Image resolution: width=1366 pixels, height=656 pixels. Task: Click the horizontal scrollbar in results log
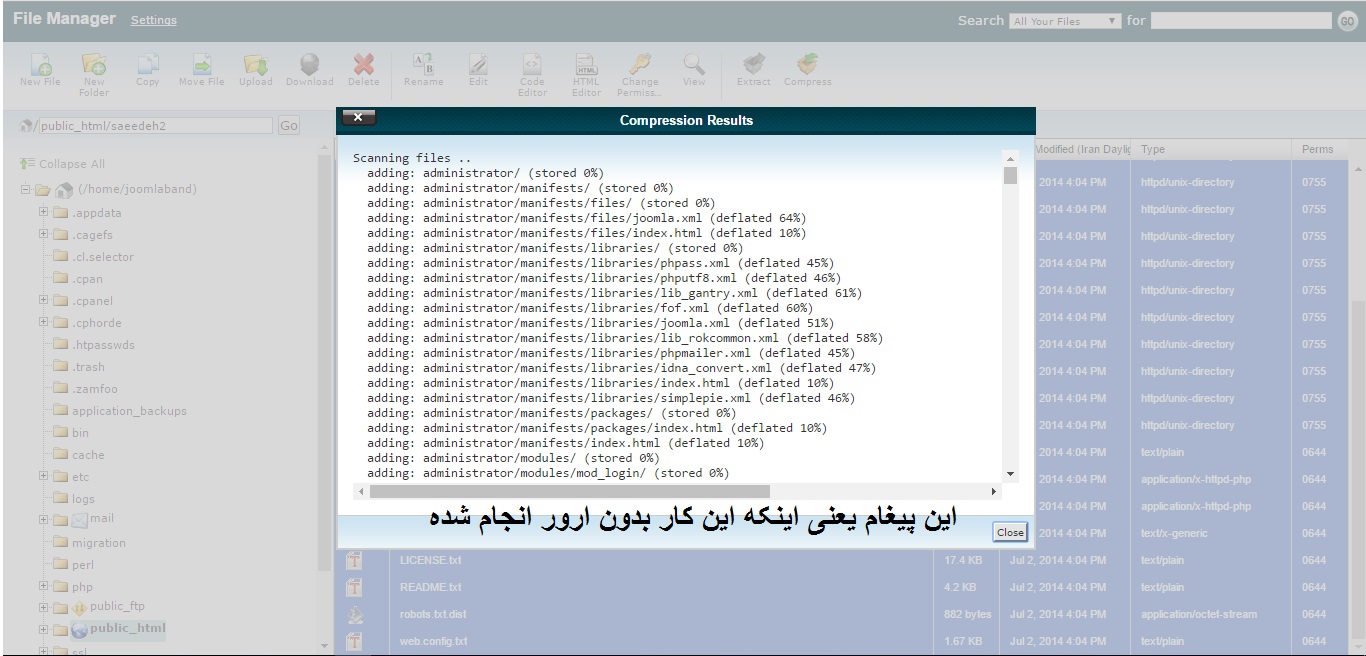pyautogui.click(x=570, y=491)
